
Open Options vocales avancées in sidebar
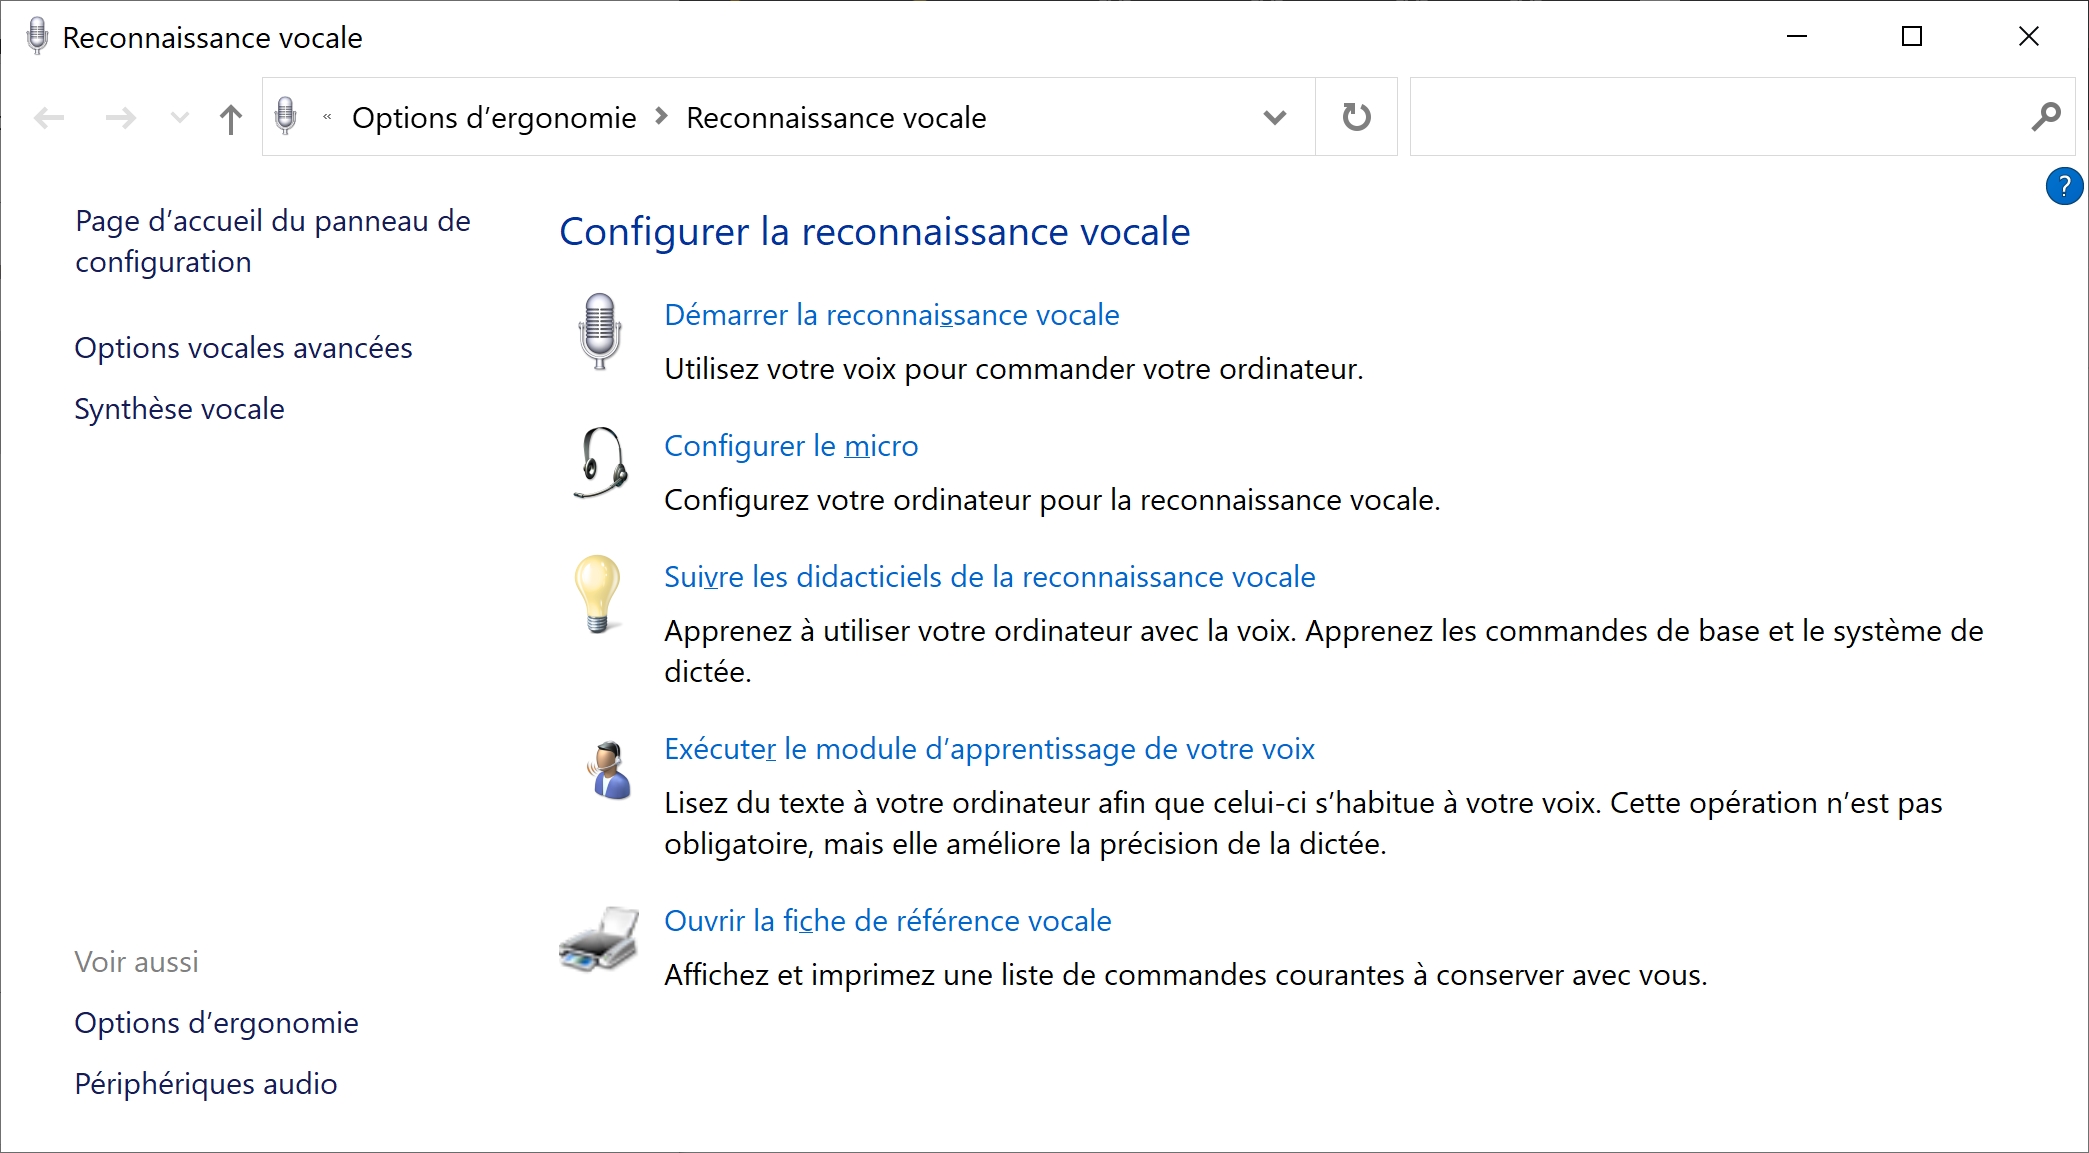243,348
